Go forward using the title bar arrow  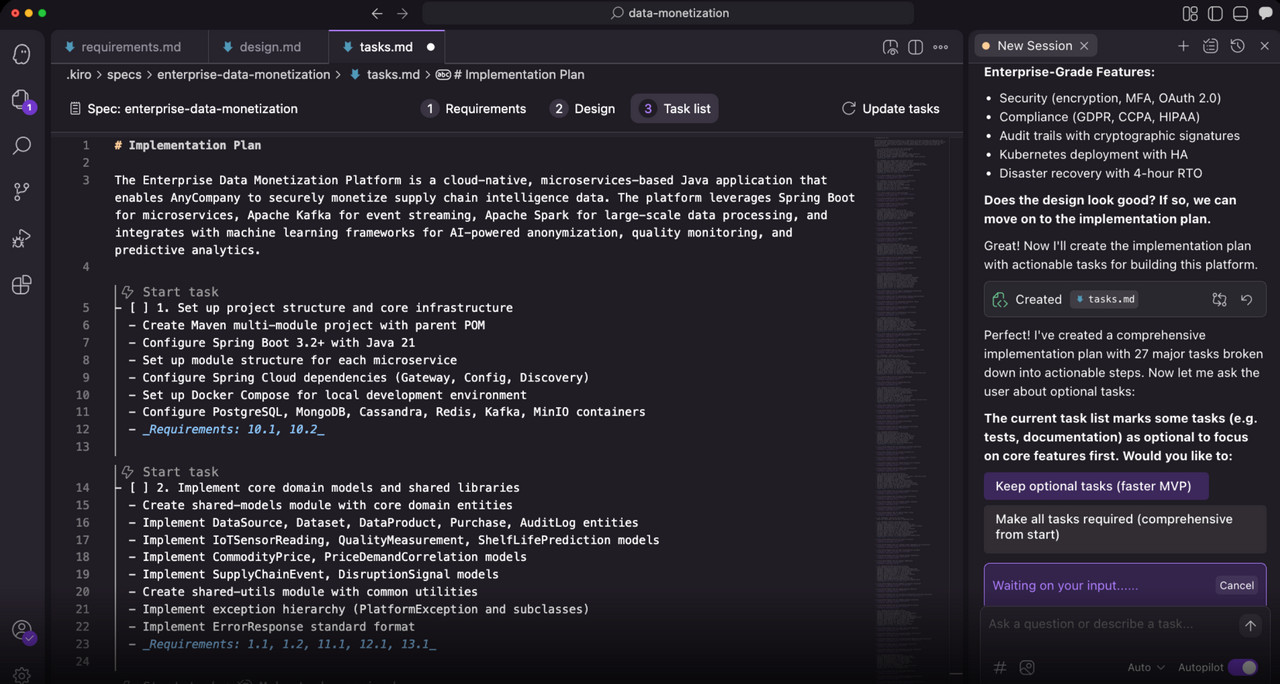pos(402,14)
